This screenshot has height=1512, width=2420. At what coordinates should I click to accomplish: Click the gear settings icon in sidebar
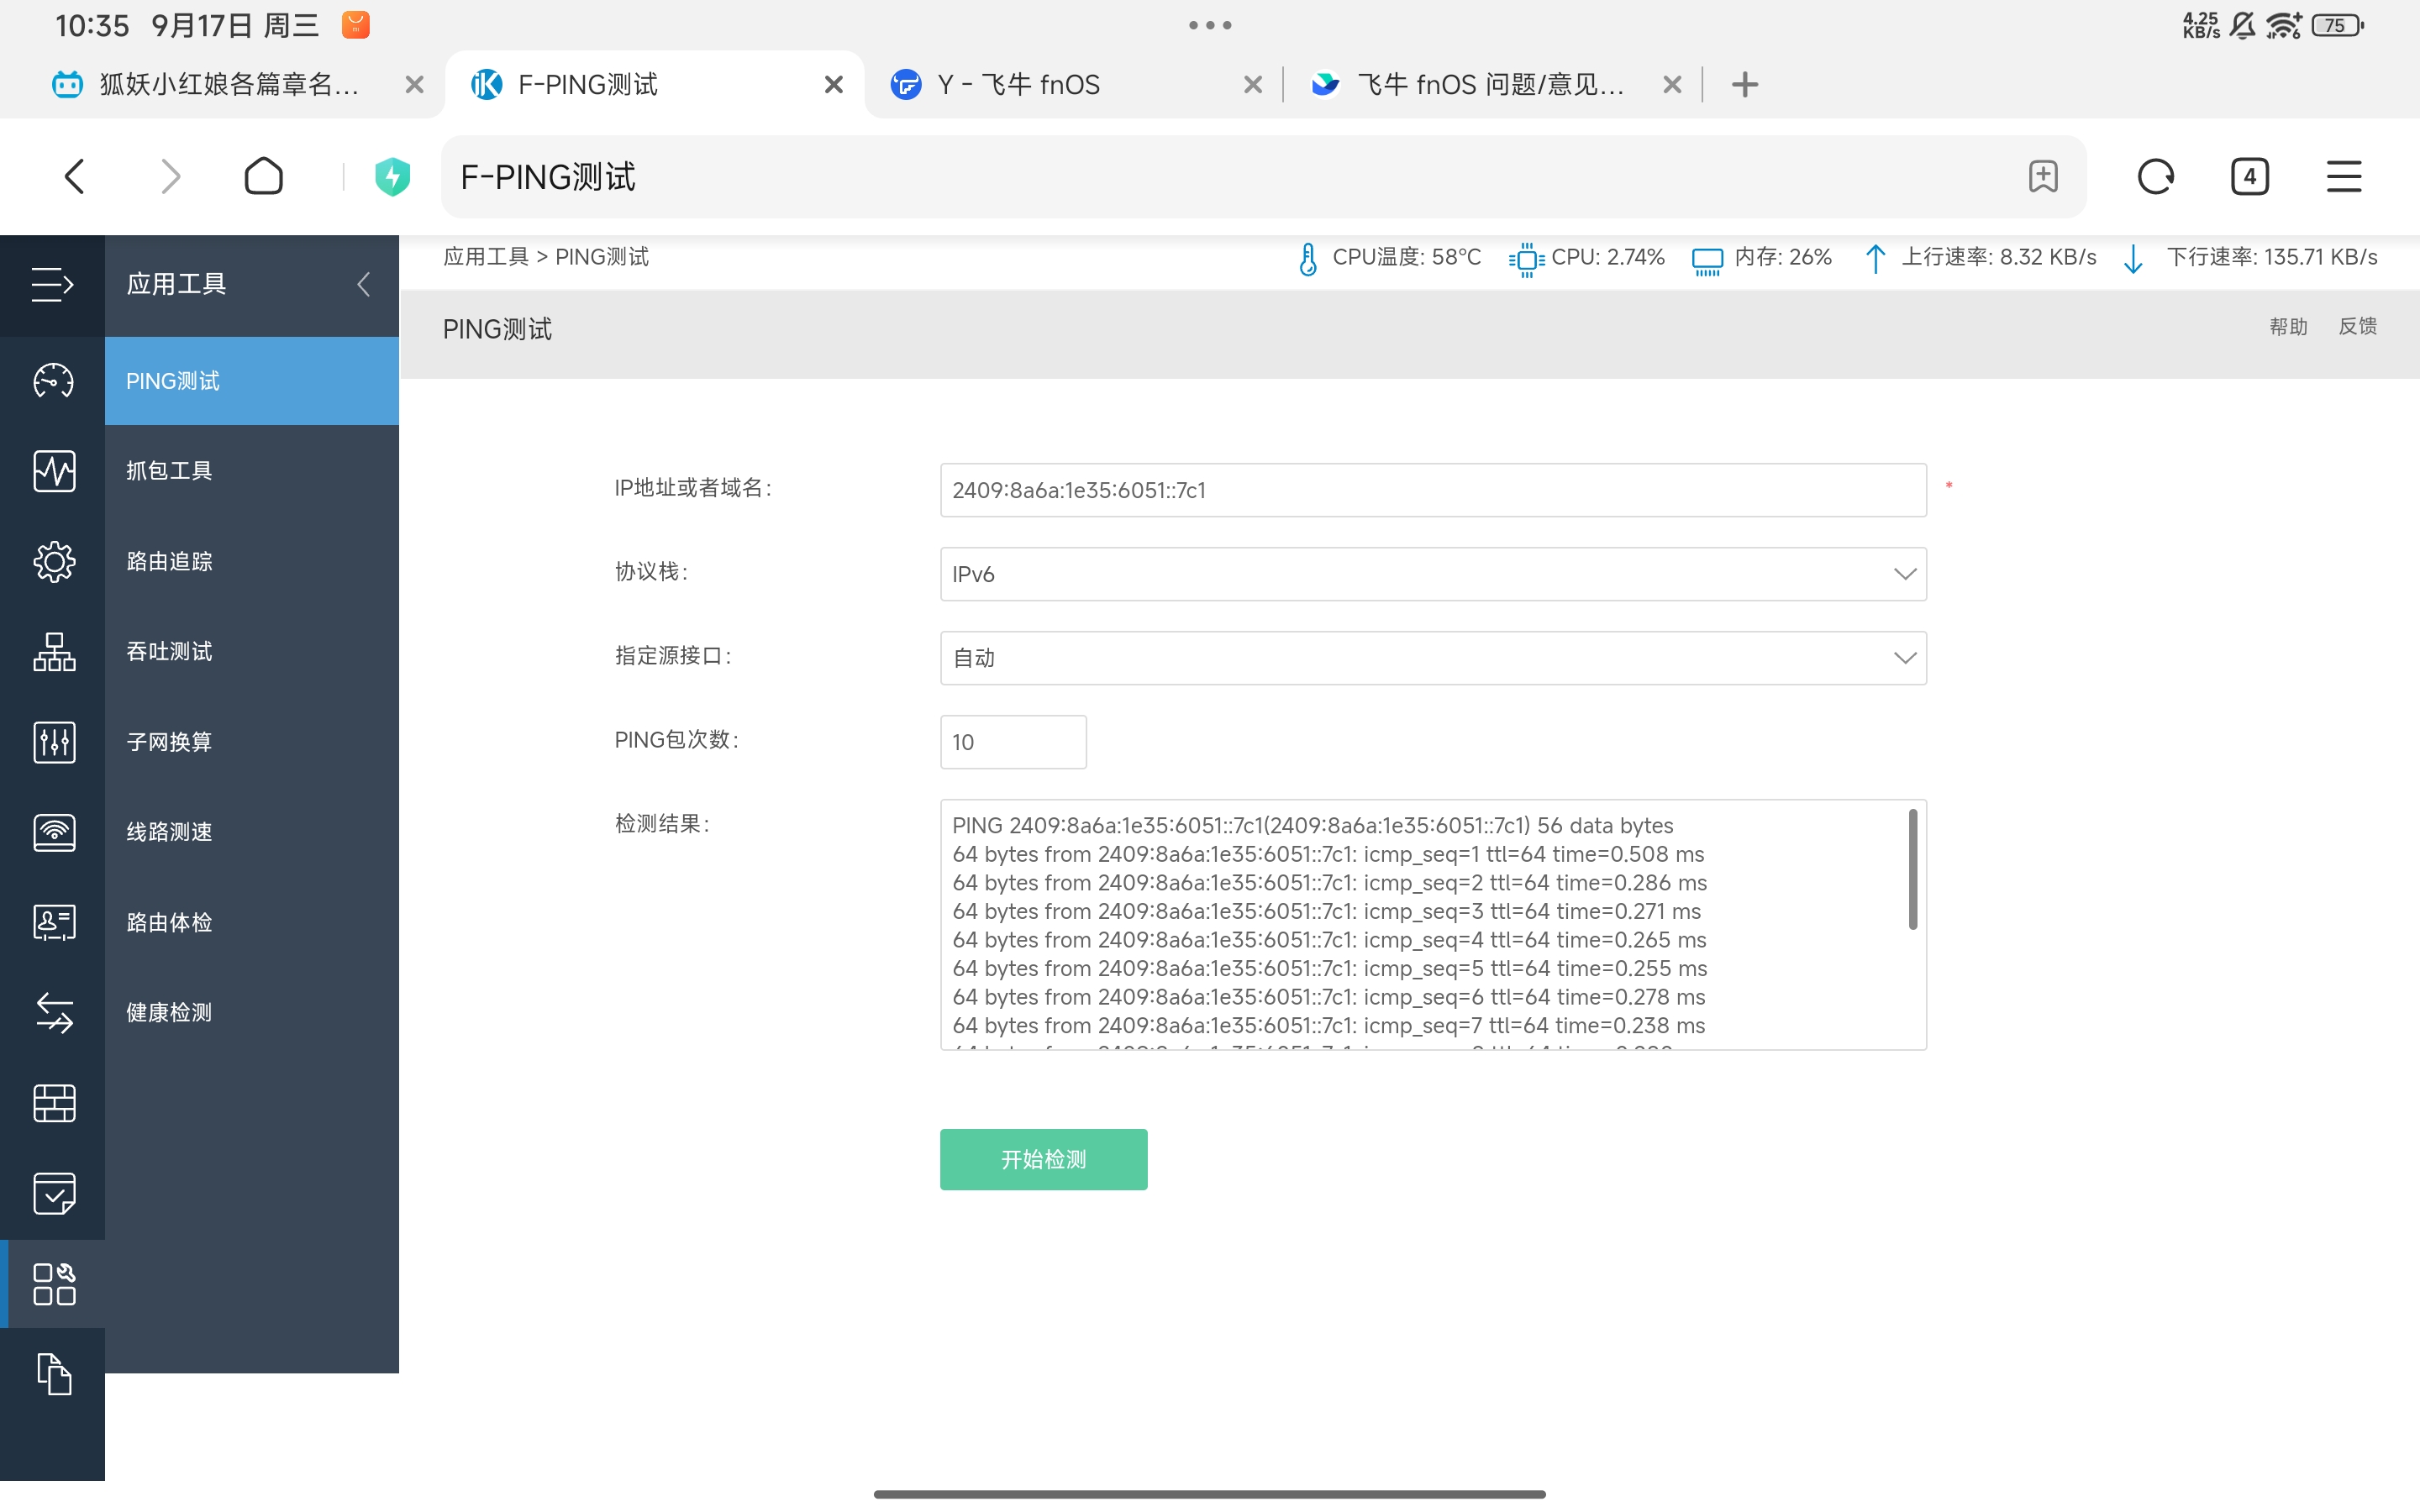click(x=53, y=561)
